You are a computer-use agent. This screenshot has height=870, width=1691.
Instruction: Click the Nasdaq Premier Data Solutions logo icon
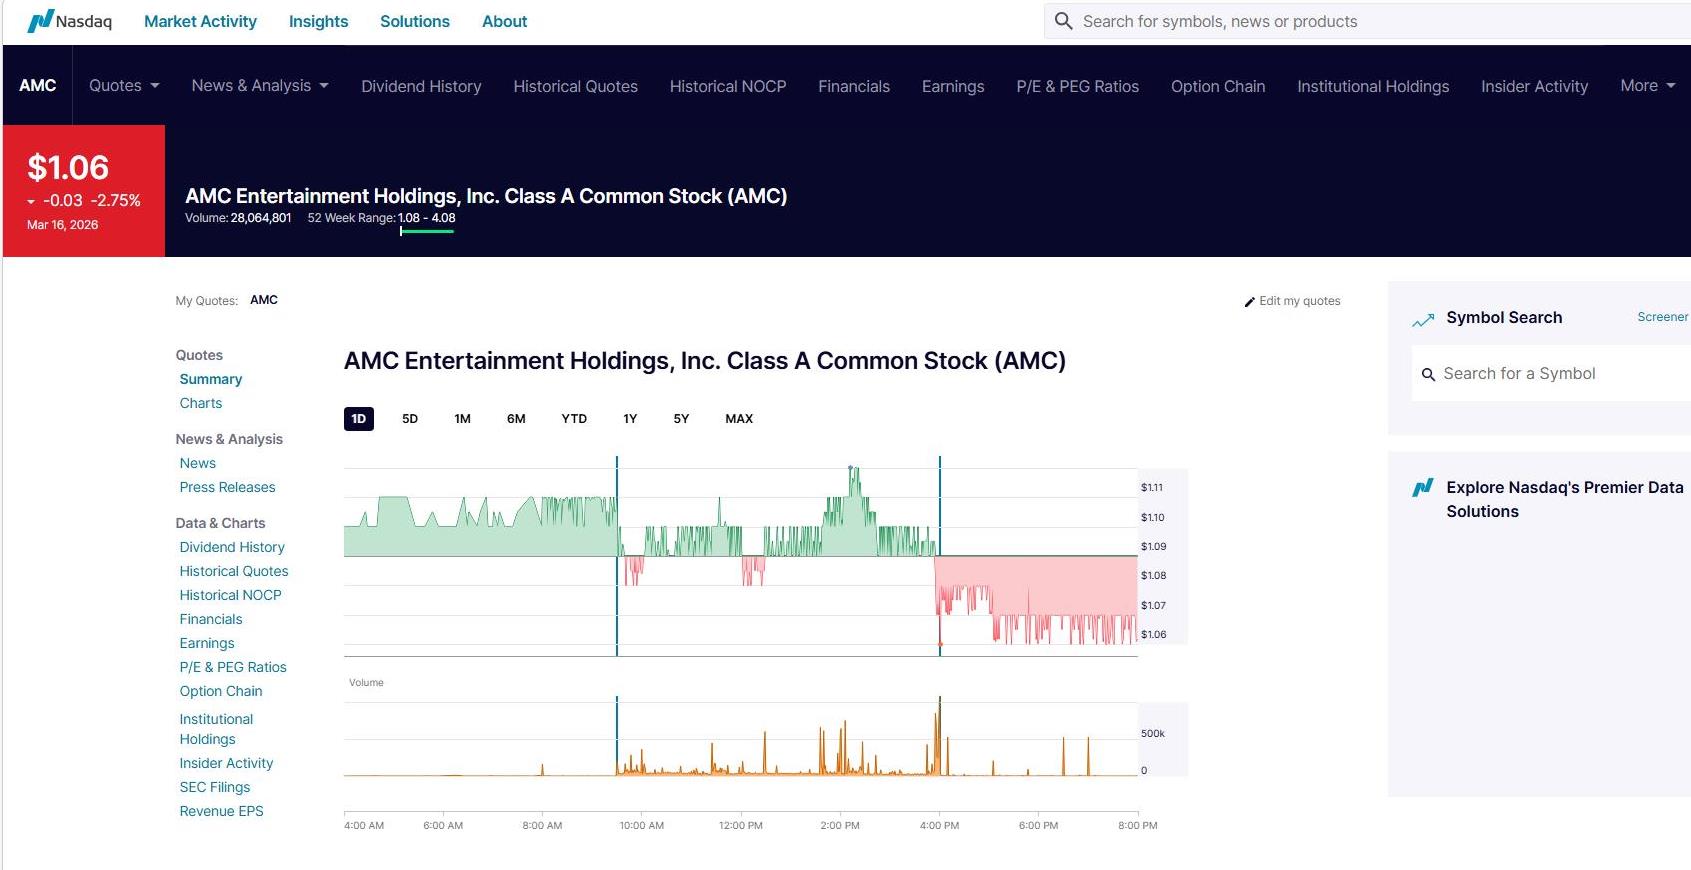[x=1422, y=488]
